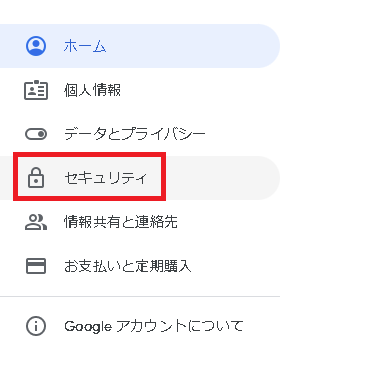
Task: Open 情報共有と連絡先 text entry
Action: (121, 222)
